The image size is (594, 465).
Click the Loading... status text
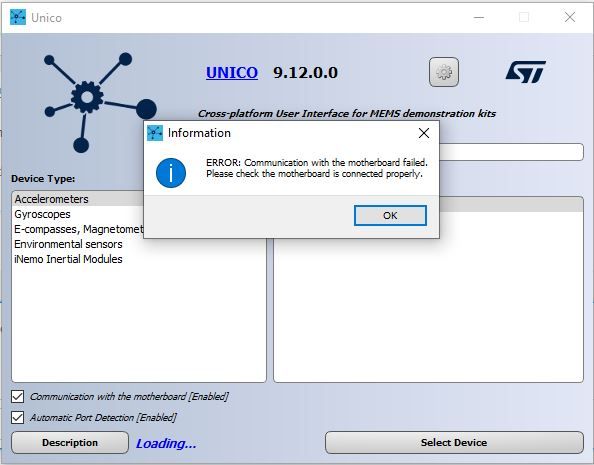(x=166, y=443)
